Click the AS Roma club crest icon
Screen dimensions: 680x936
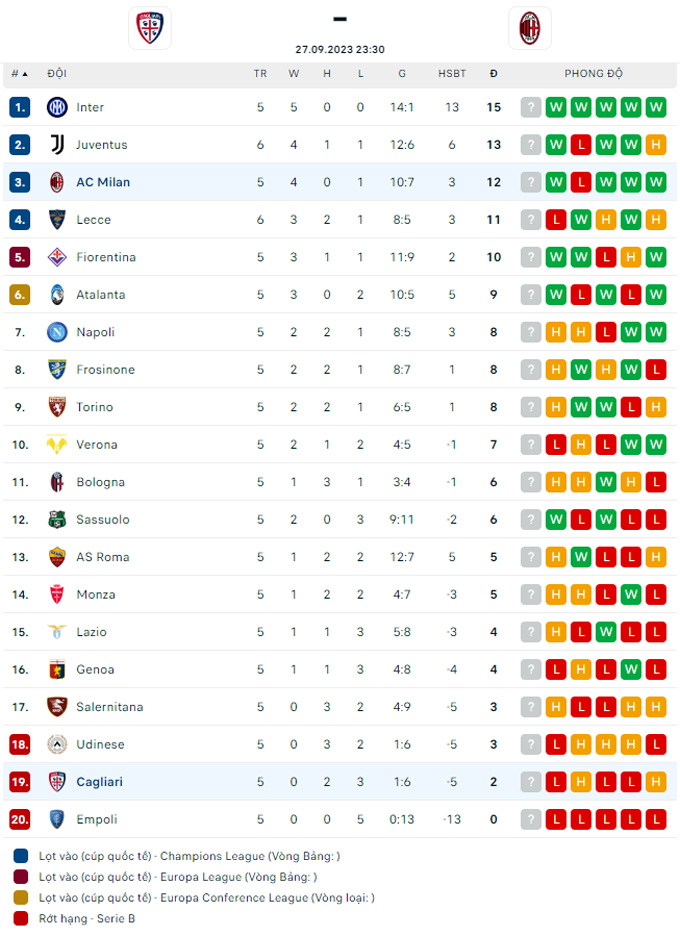[57, 557]
